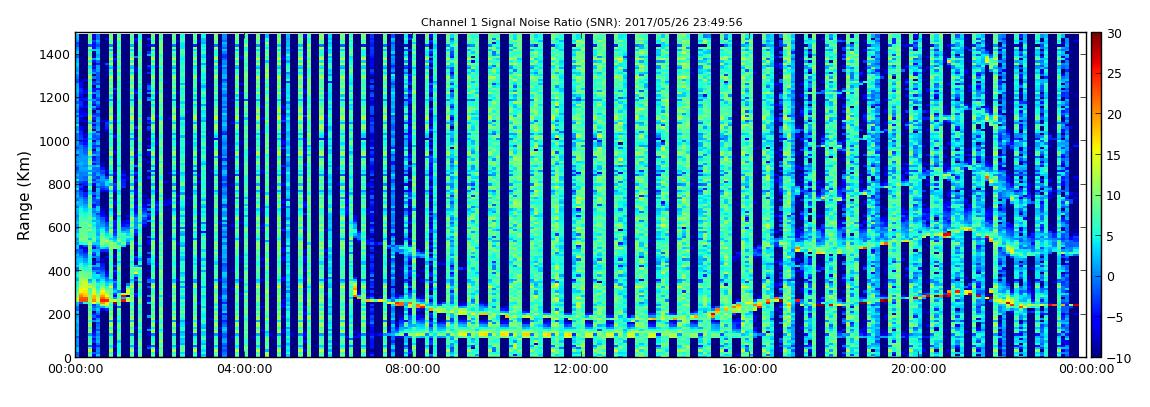Click the 04:00:00 time axis label

coord(242,370)
